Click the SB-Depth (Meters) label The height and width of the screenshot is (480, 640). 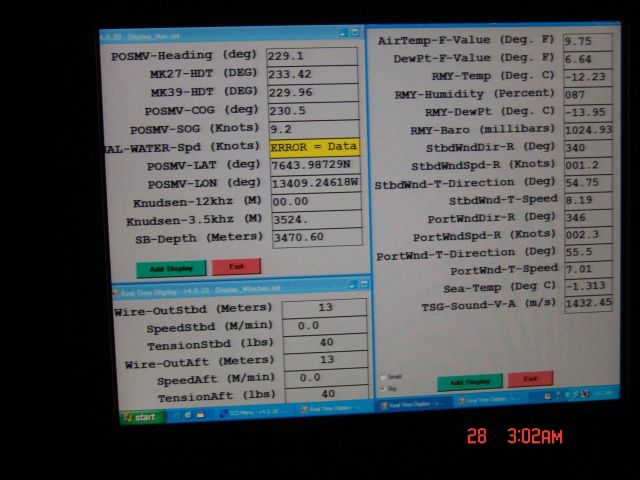pyautogui.click(x=199, y=238)
